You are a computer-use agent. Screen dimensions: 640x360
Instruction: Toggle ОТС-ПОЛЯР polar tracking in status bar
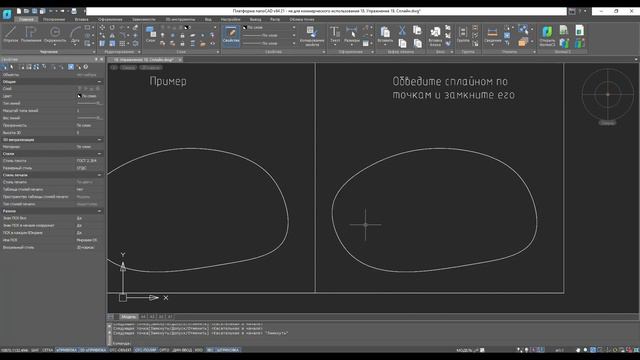click(x=145, y=350)
